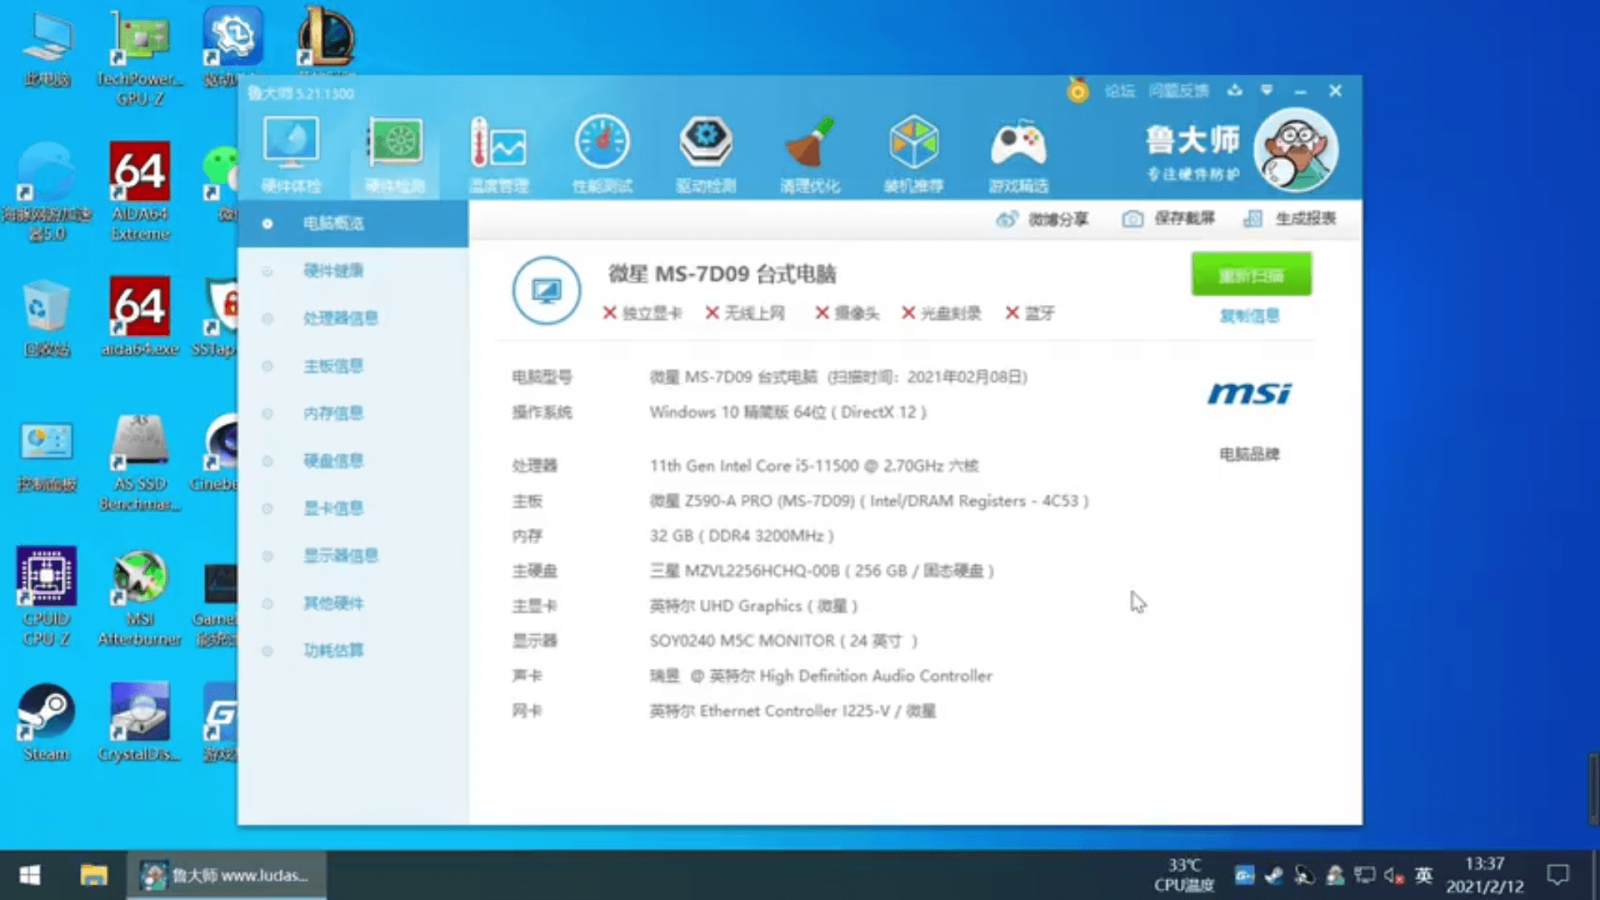Click the 光盘刻录 missing feature indicator
Screen dimensions: 1600x900
[x=941, y=313]
